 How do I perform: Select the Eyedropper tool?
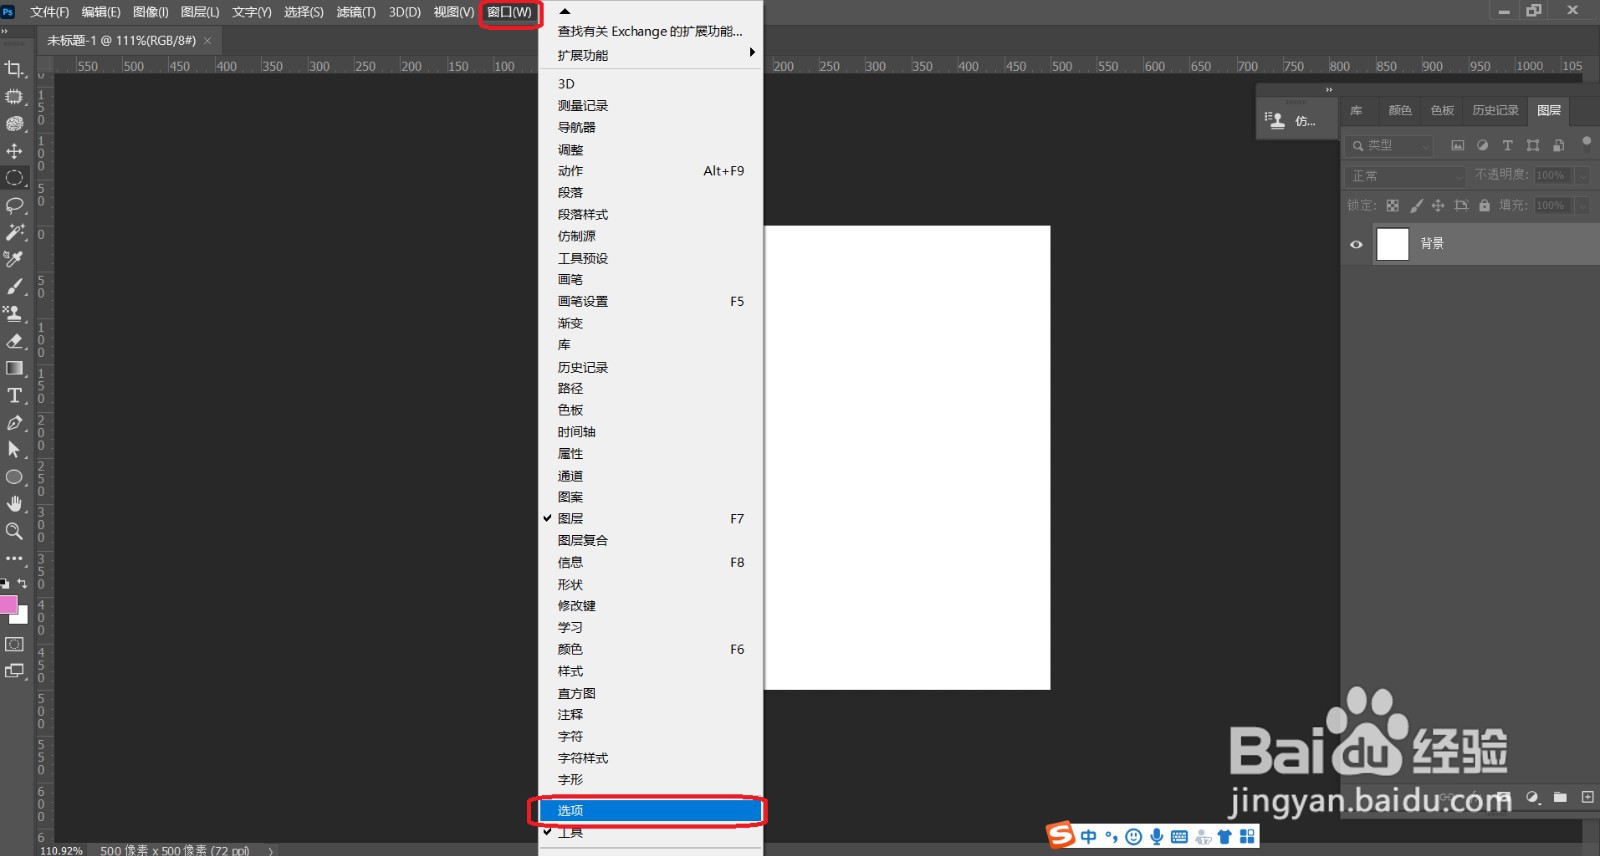click(x=14, y=259)
